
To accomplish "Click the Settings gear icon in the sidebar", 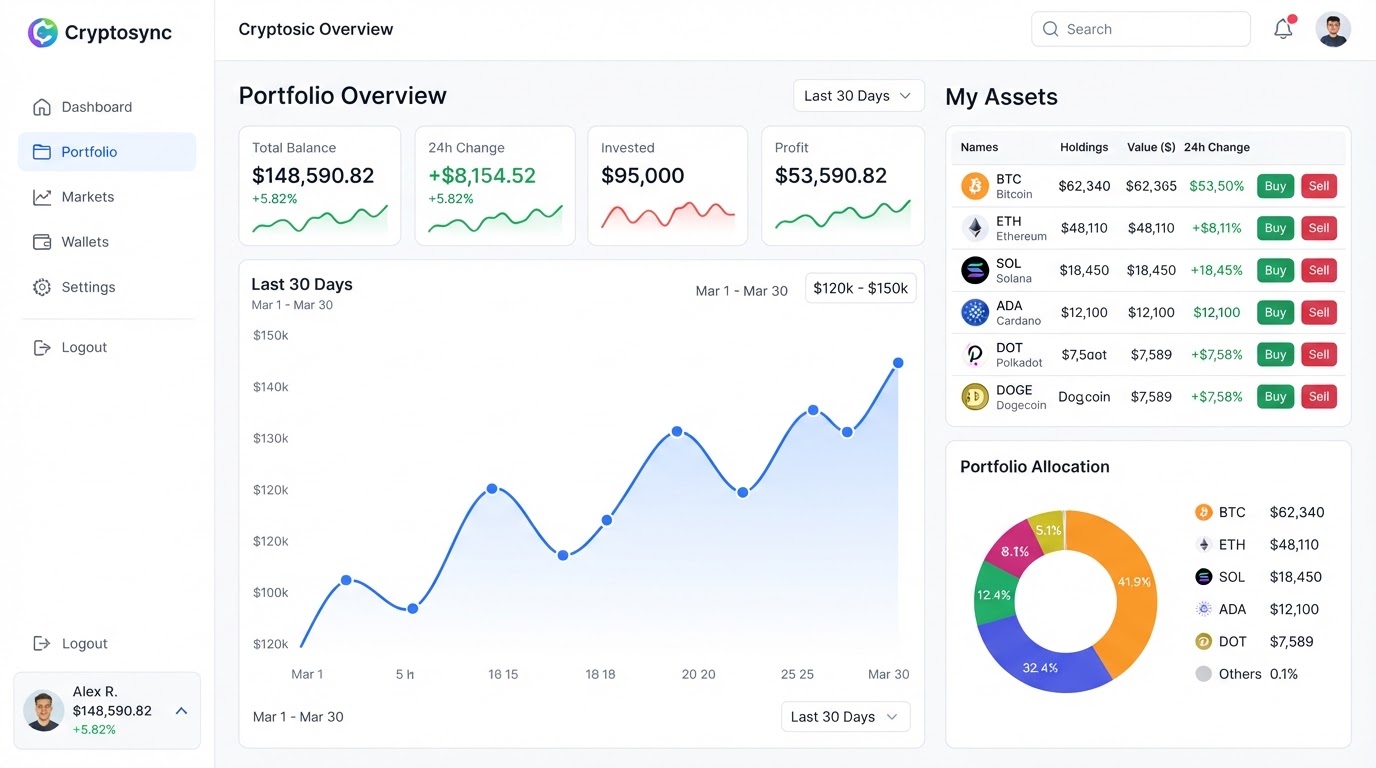I will pos(42,287).
